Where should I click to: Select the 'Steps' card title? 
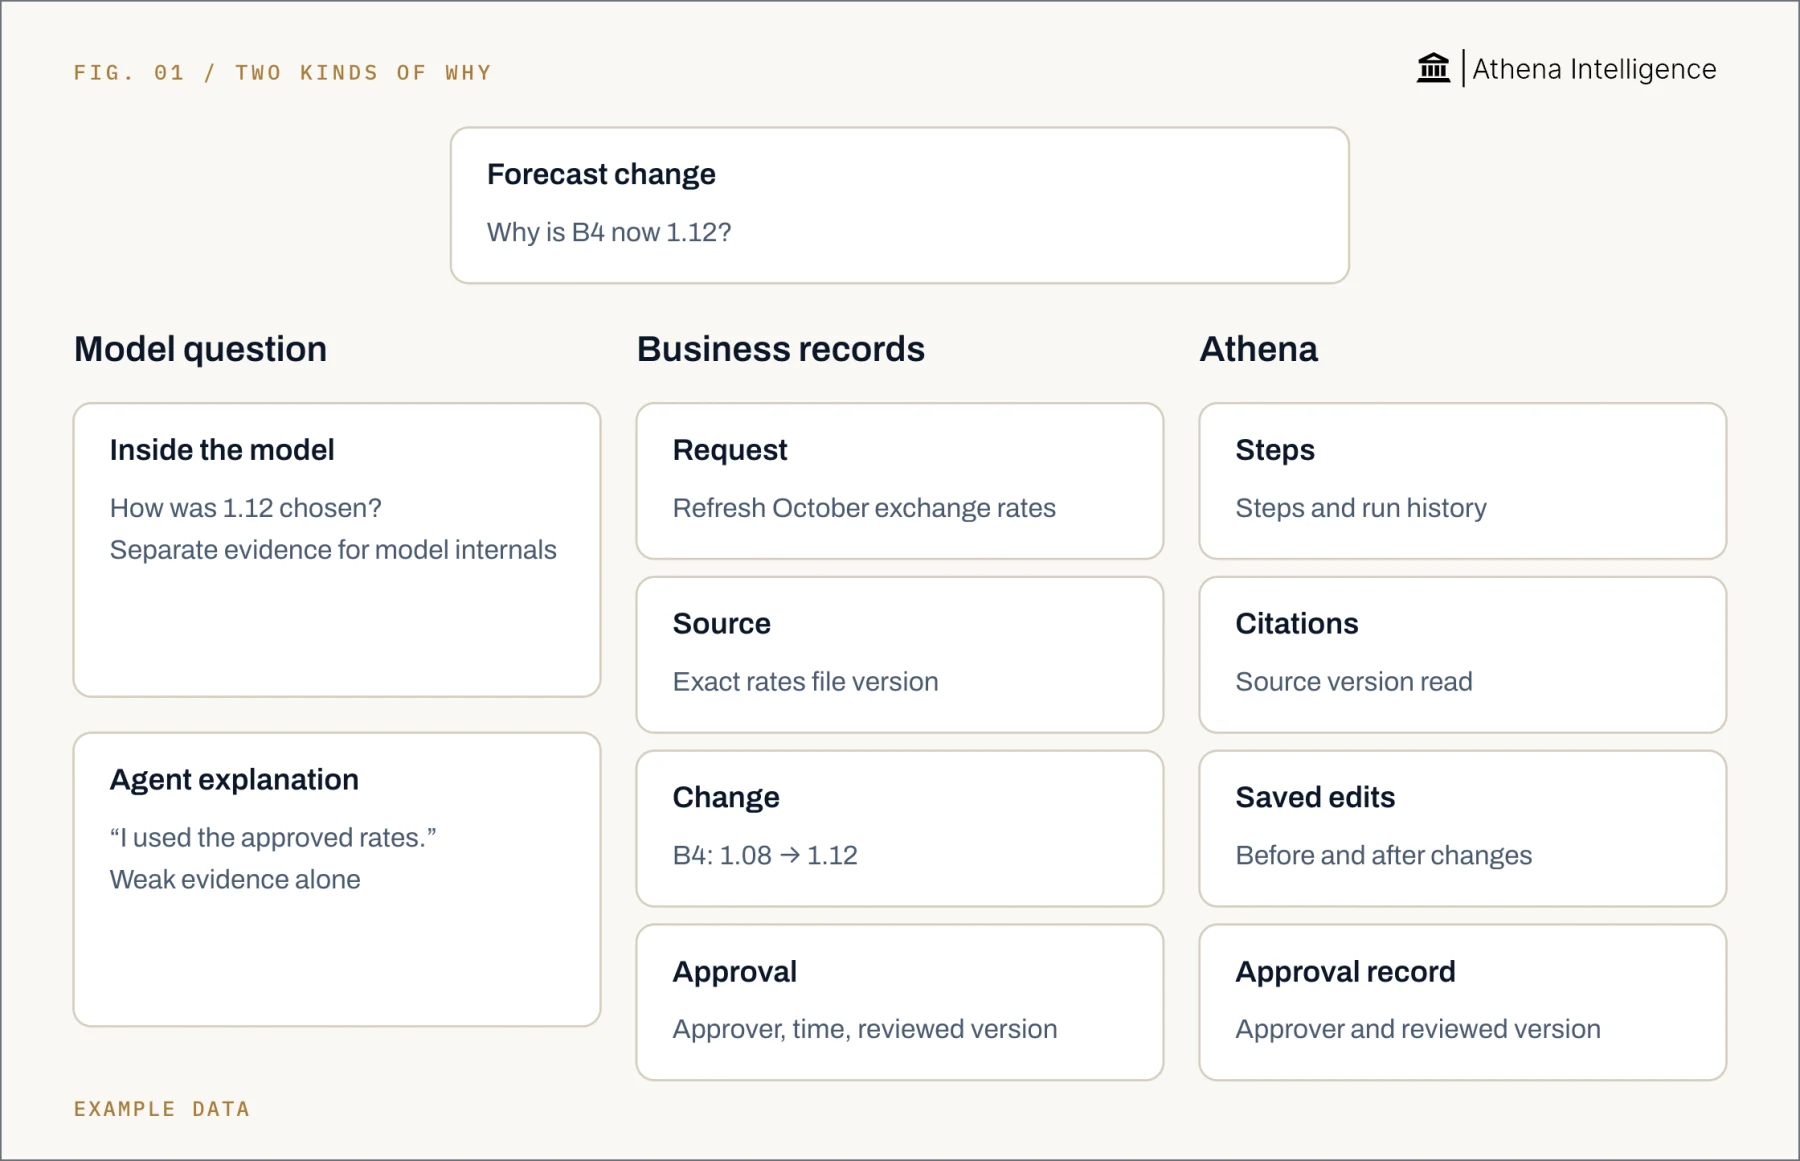[1275, 450]
